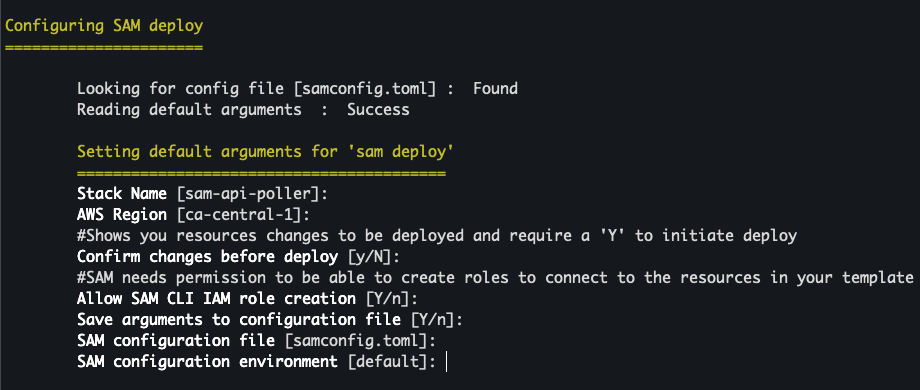Click the [y/N] option after Confirm changes
The image size is (920, 390).
point(371,257)
